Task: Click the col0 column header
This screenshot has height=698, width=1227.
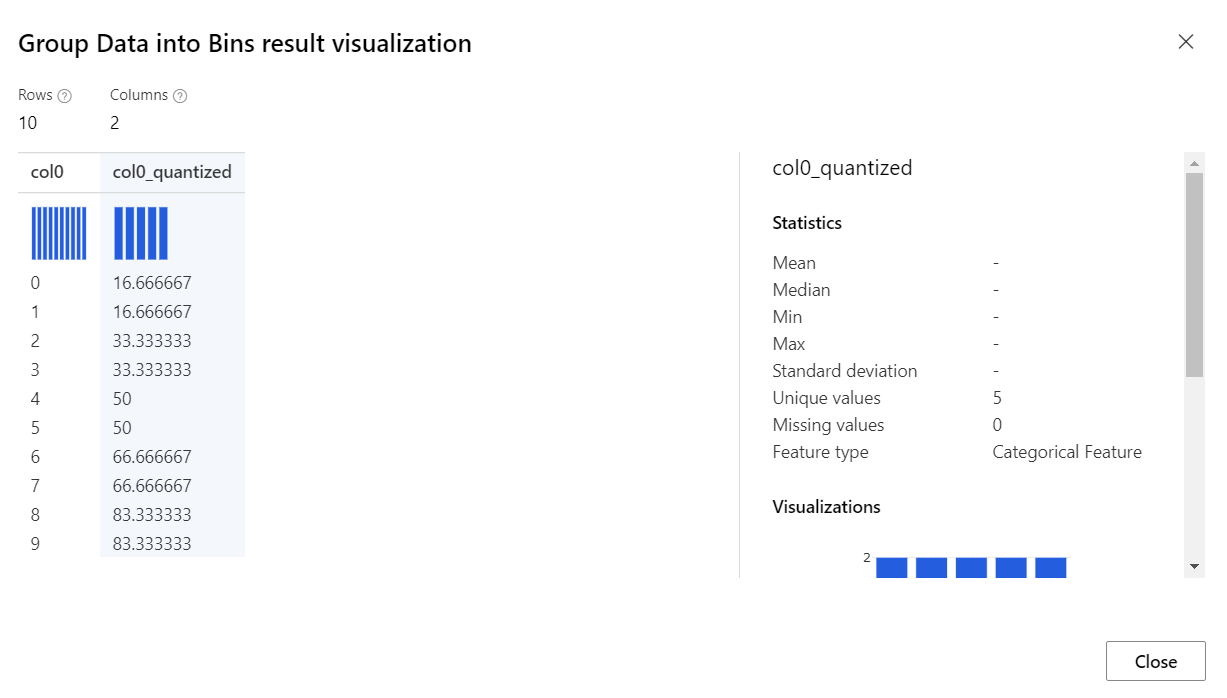Action: [x=47, y=171]
